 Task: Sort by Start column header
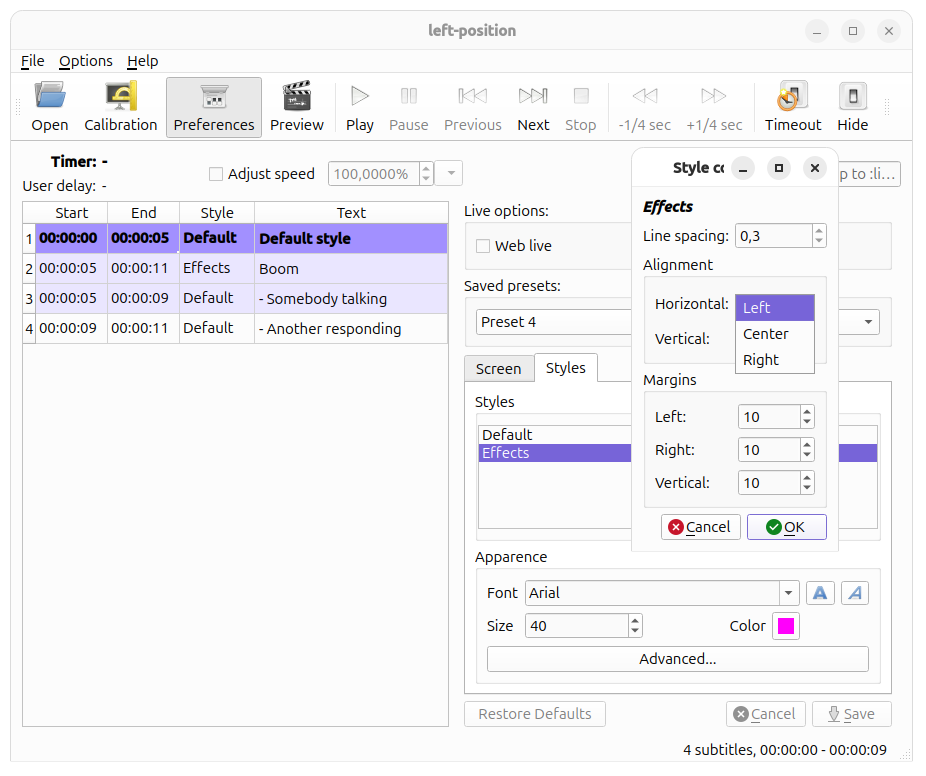pos(71,213)
